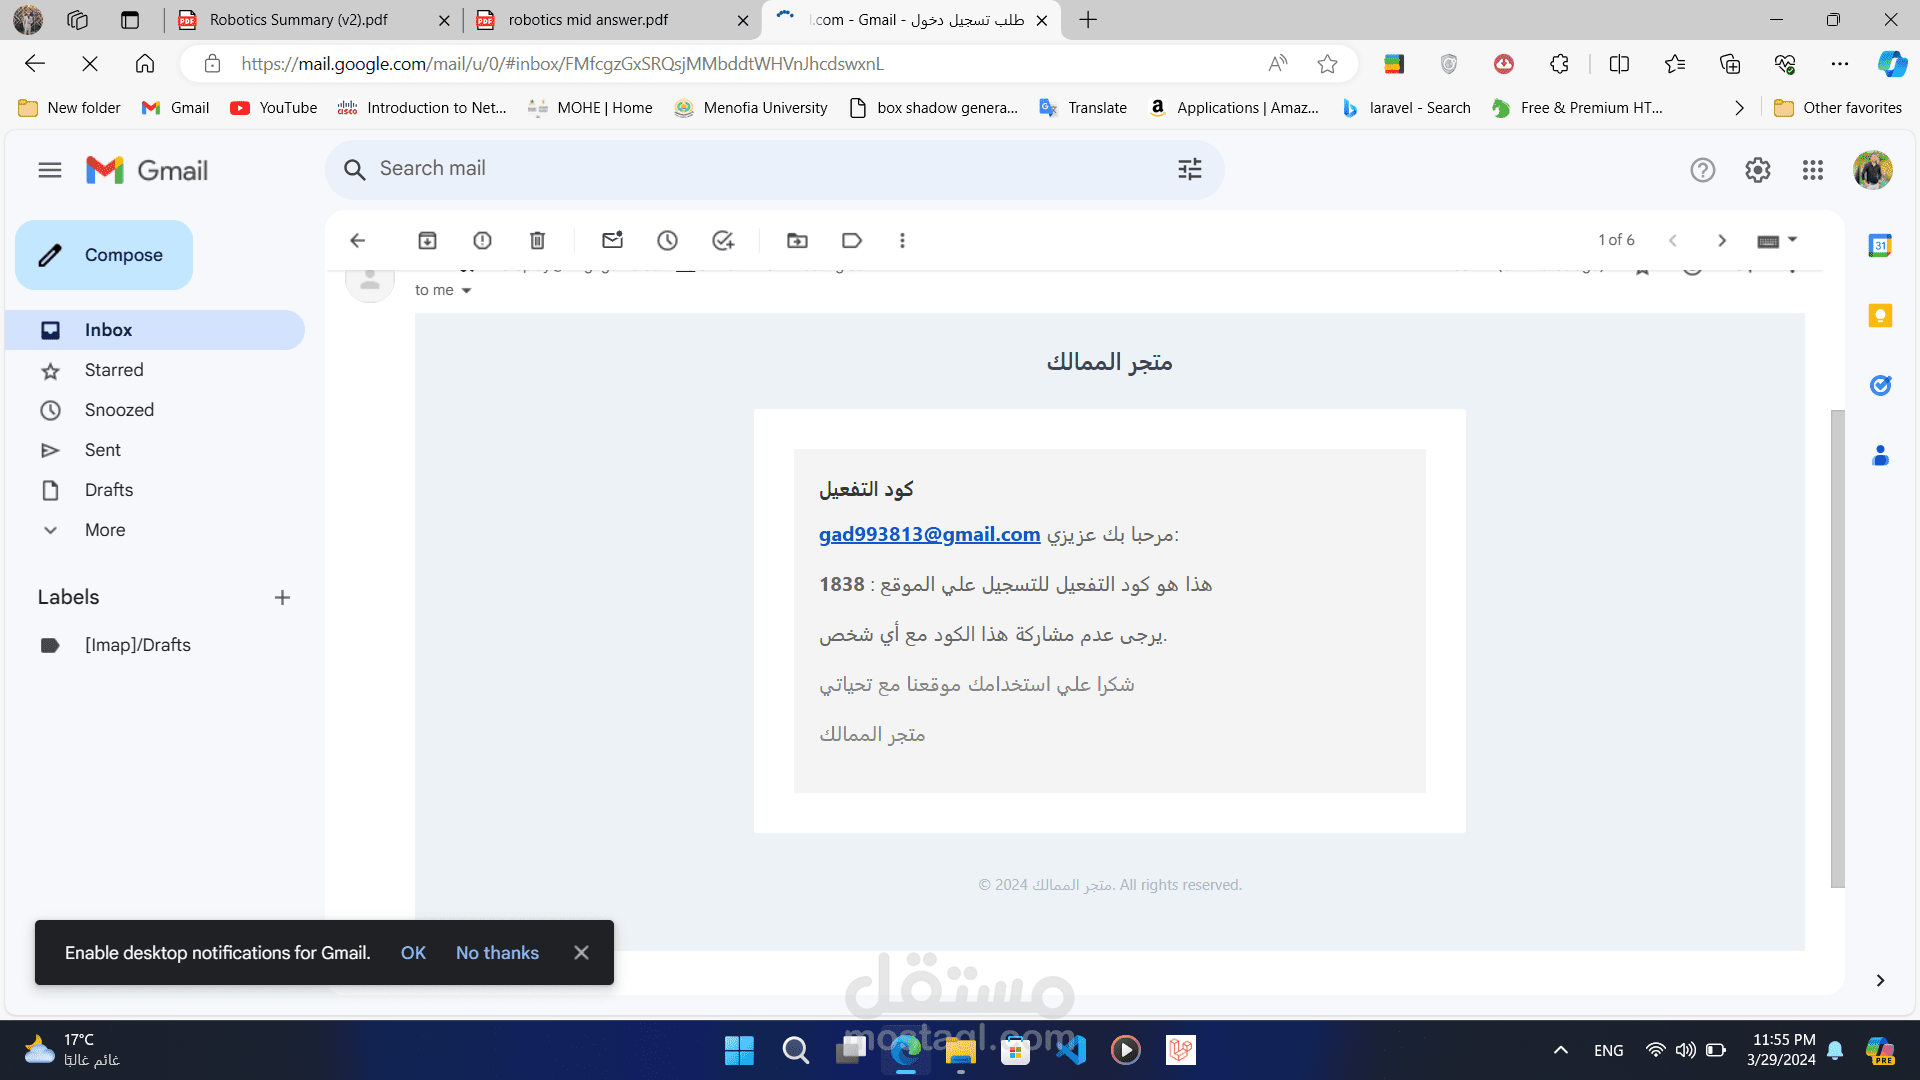
Task: Open the Move to folder icon
Action: pos(797,240)
